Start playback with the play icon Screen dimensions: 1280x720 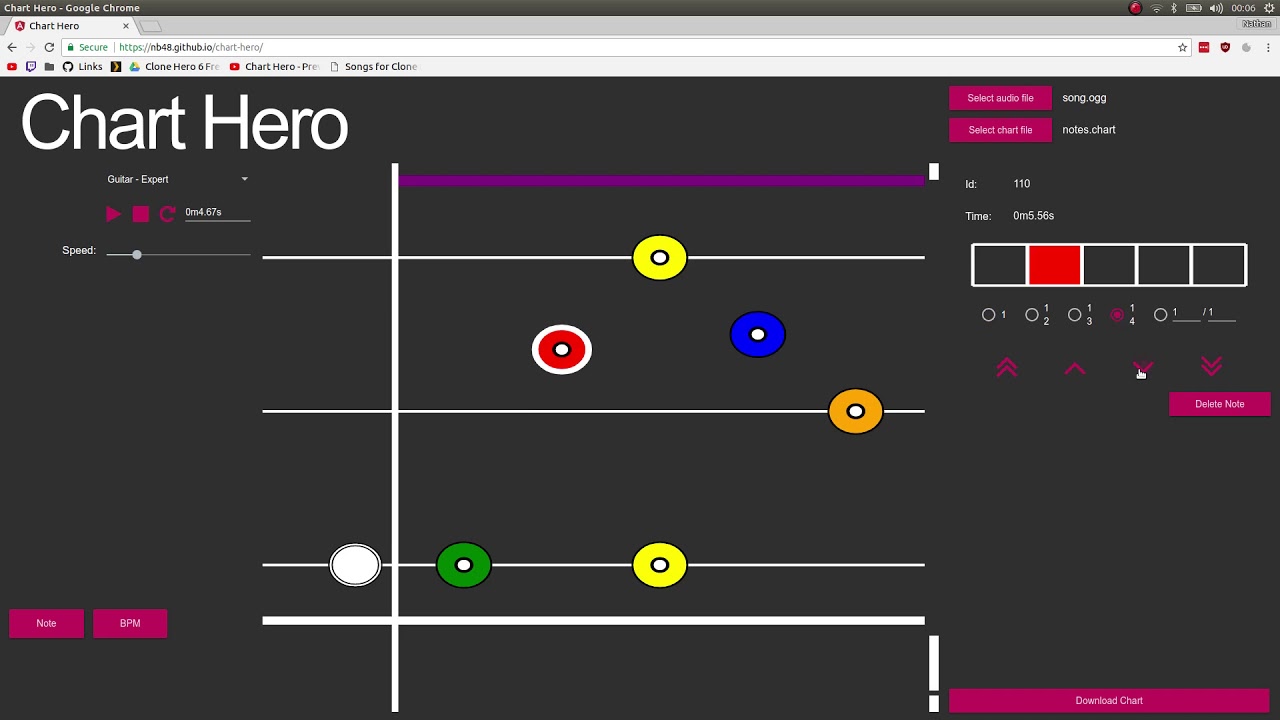[113, 214]
